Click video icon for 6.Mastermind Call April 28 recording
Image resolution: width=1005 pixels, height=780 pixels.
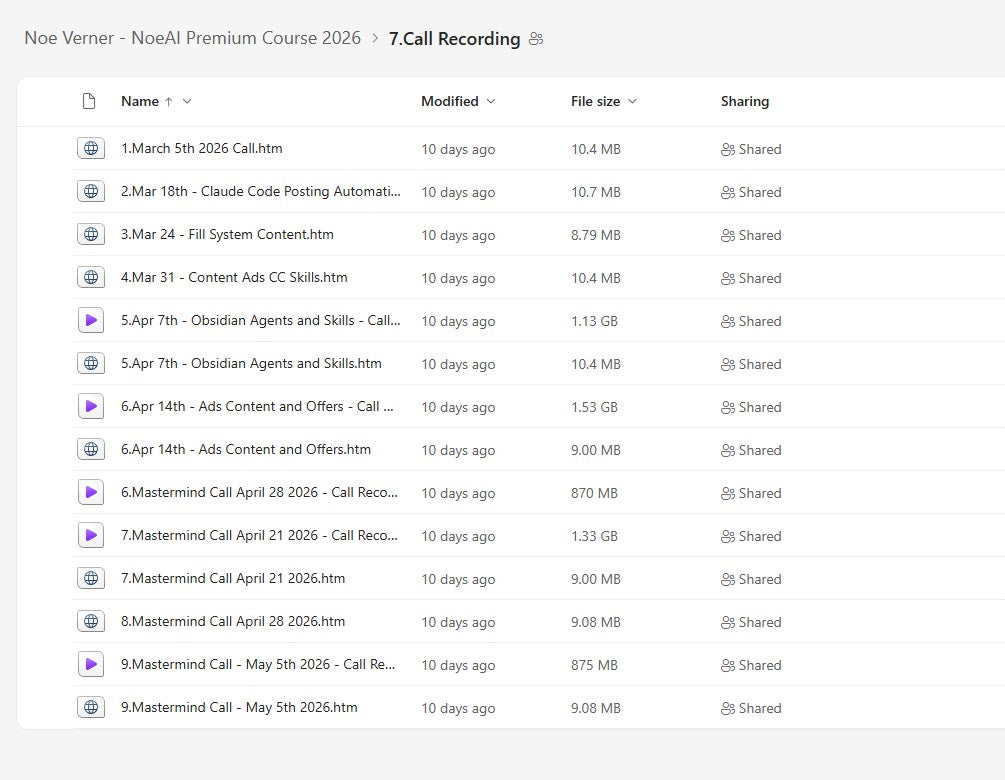click(x=91, y=492)
